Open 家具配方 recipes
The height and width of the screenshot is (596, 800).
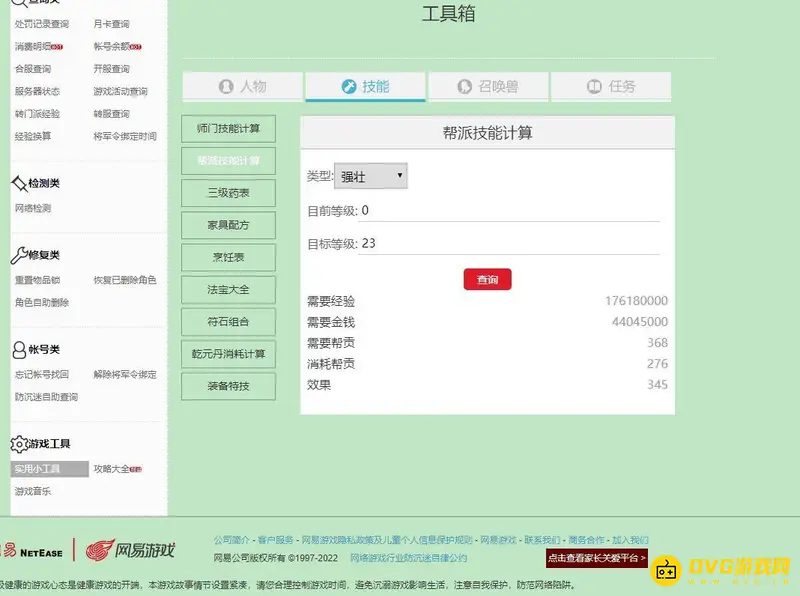click(228, 225)
